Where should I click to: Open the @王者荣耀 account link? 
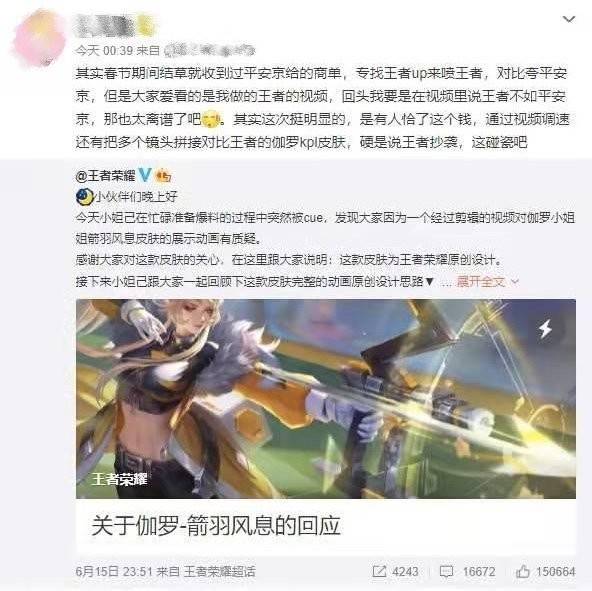pos(105,176)
